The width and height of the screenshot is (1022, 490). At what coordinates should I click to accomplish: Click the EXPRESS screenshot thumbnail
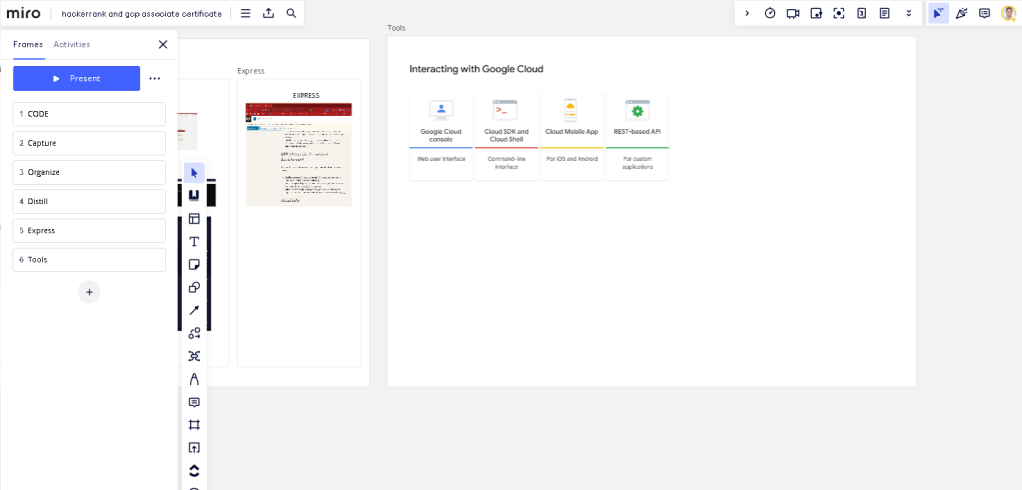coord(299,154)
